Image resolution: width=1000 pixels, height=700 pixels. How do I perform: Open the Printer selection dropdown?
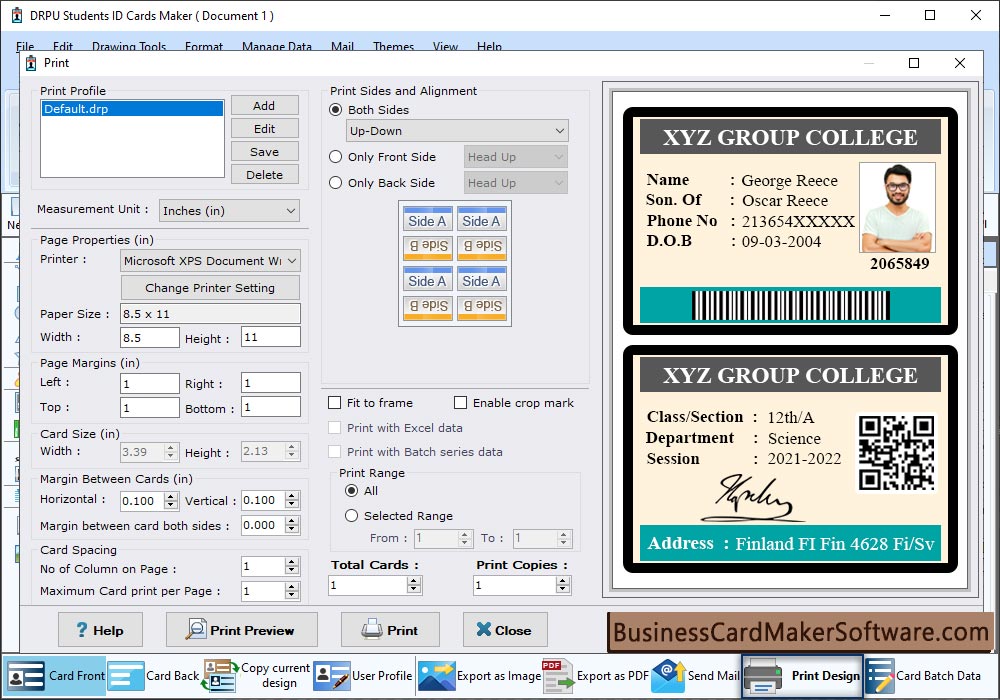coord(210,261)
